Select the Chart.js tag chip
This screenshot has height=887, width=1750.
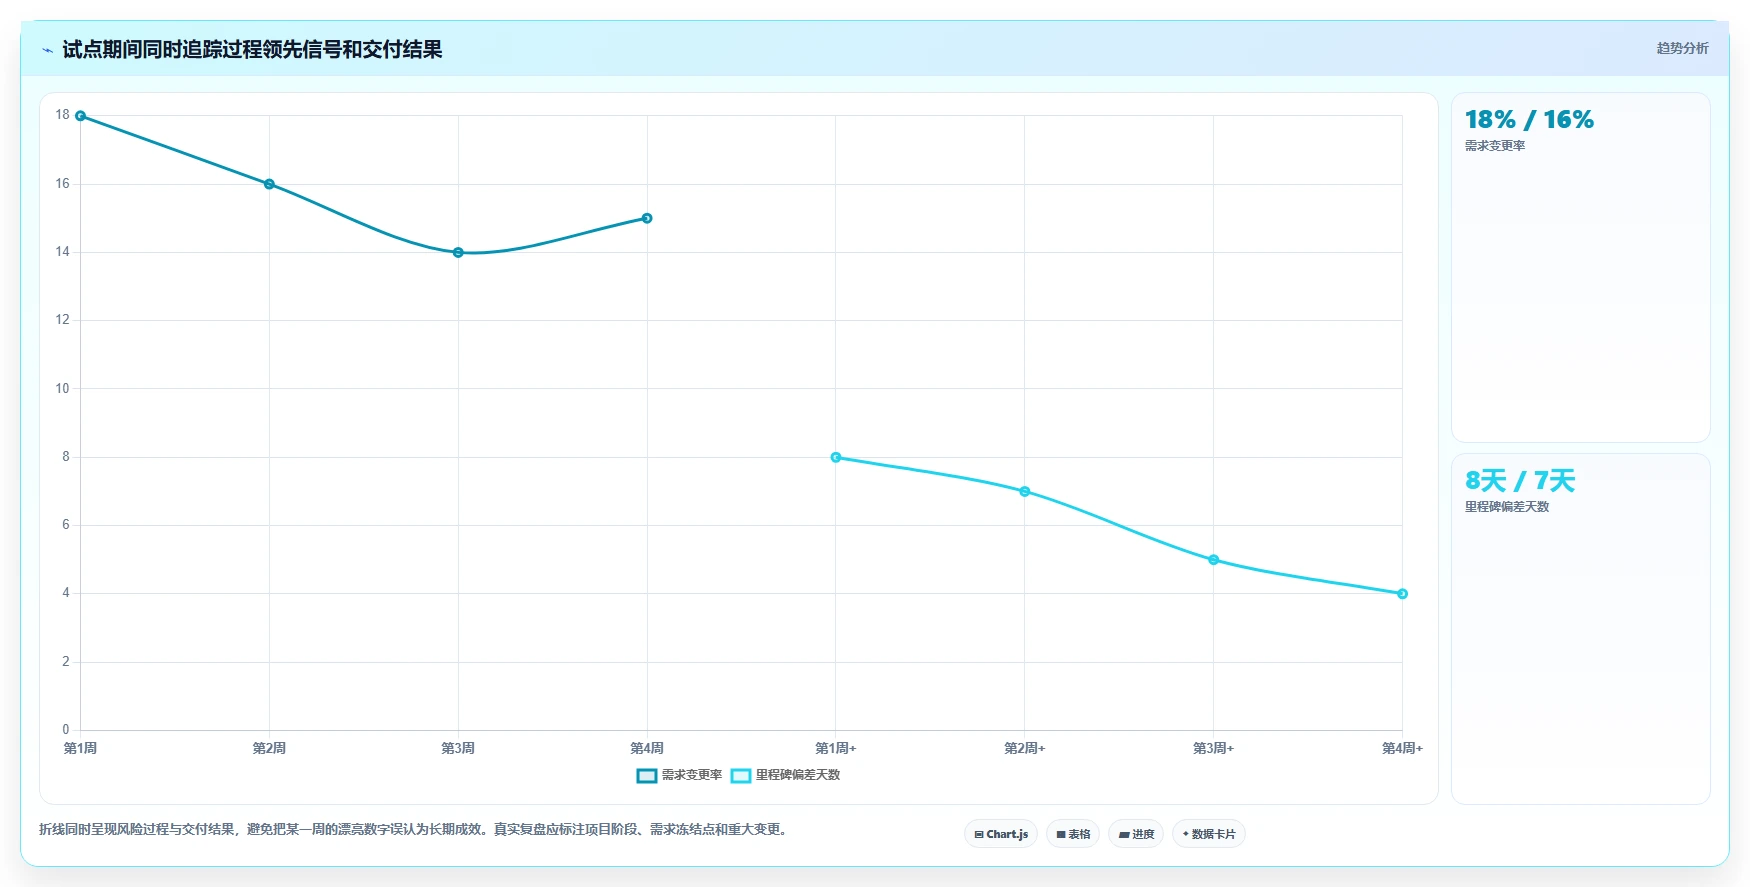[x=1001, y=834]
